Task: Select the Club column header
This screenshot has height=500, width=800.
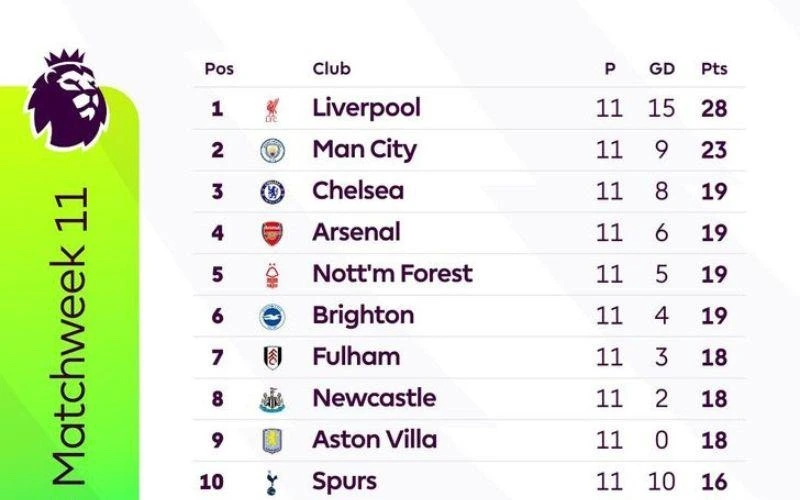Action: pyautogui.click(x=332, y=68)
